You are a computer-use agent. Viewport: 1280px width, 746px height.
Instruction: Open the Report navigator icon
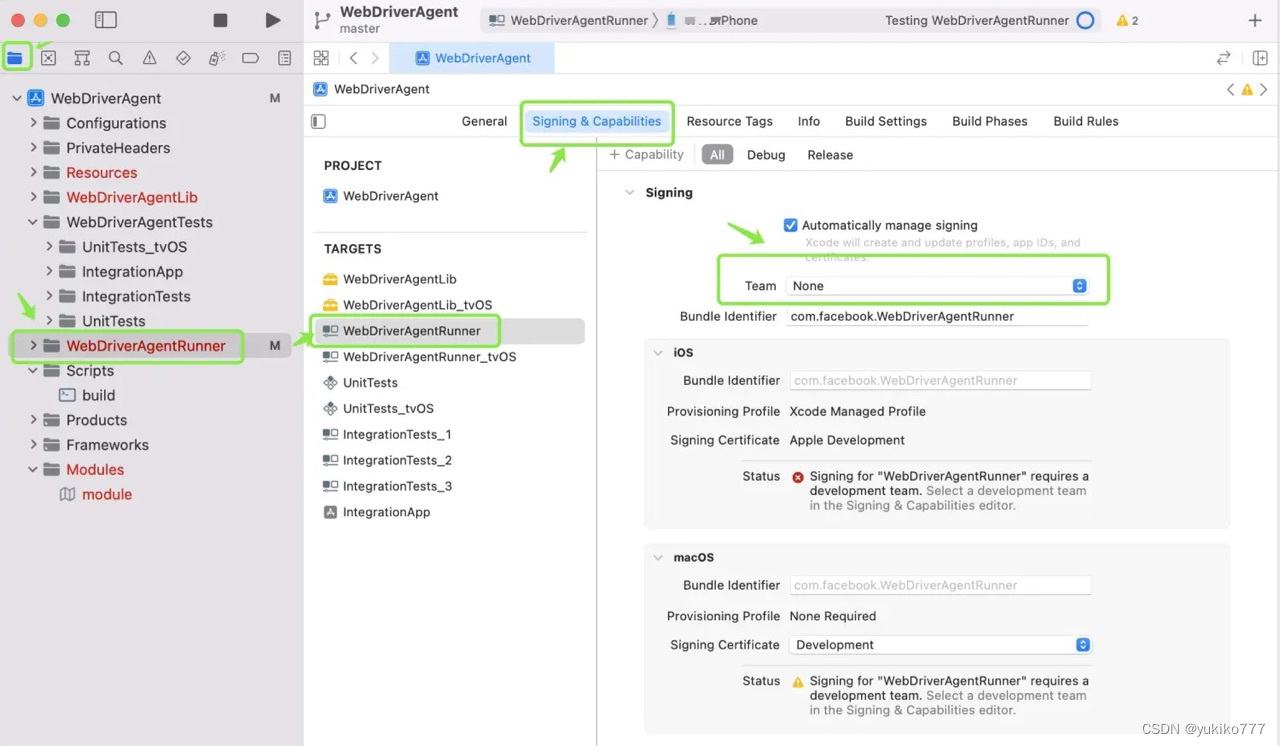point(285,58)
